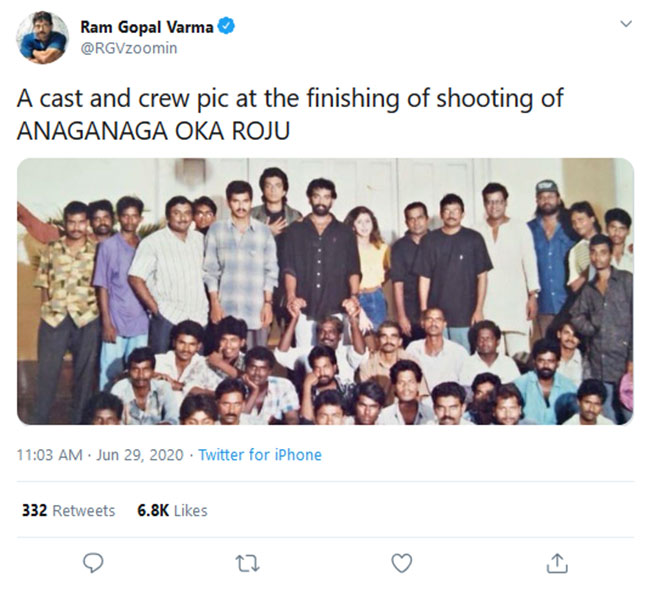Open Ram Gopal Varma's profile avatar
650x589 pixels.
coord(43,38)
